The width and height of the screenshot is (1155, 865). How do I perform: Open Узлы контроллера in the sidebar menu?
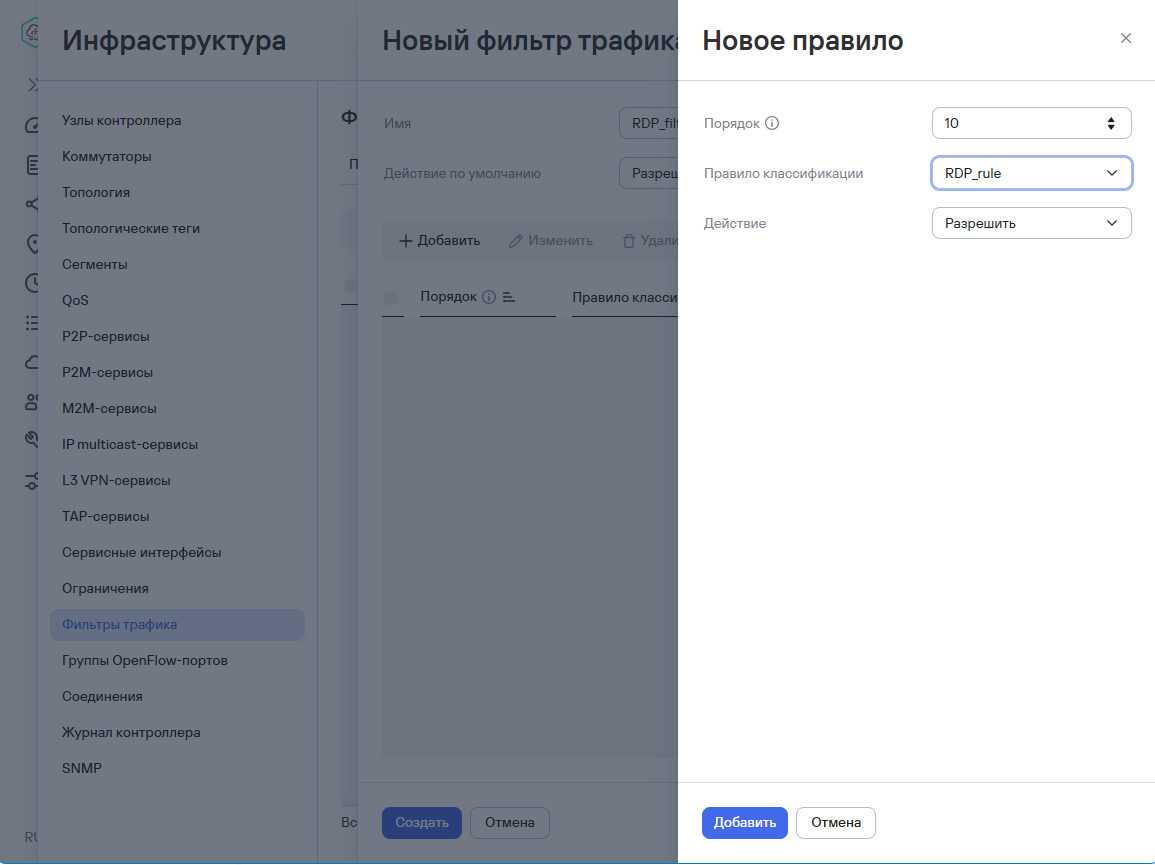[x=122, y=120]
